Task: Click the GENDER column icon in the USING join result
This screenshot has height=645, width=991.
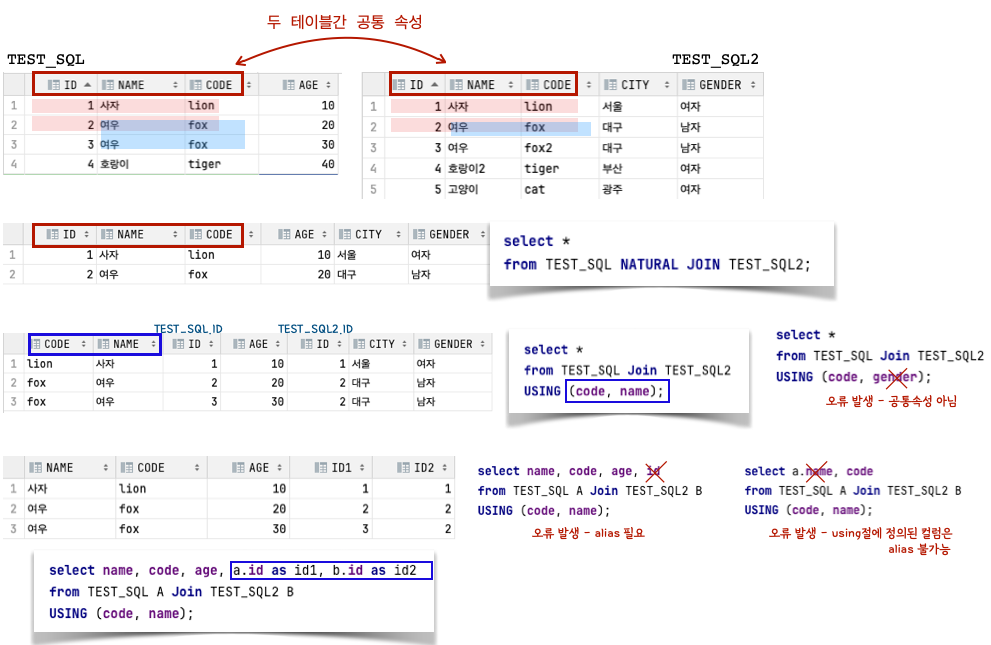Action: [x=424, y=344]
